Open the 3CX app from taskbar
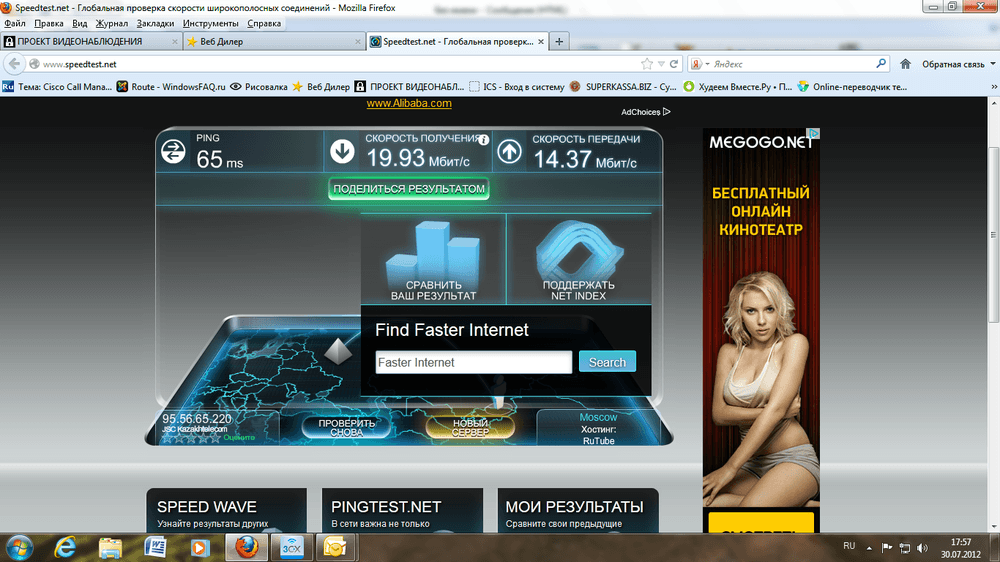The image size is (1000, 562). click(291, 547)
